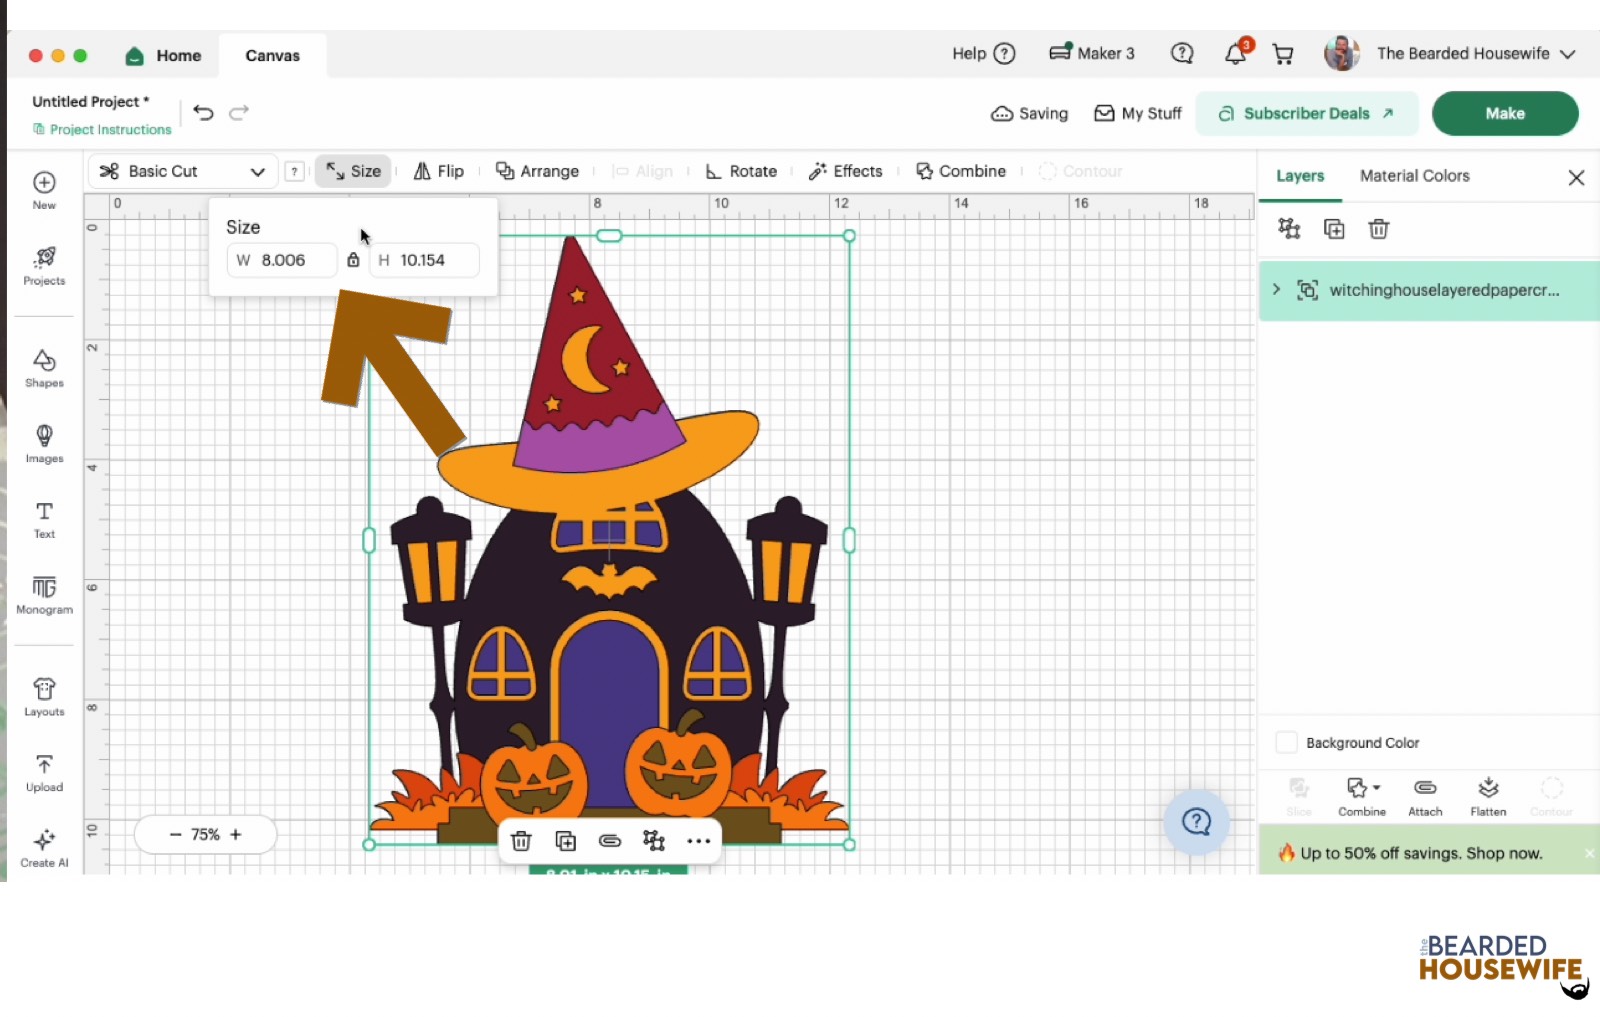Open more options in floating canvas toolbar
The image size is (1600, 1017).
[699, 841]
